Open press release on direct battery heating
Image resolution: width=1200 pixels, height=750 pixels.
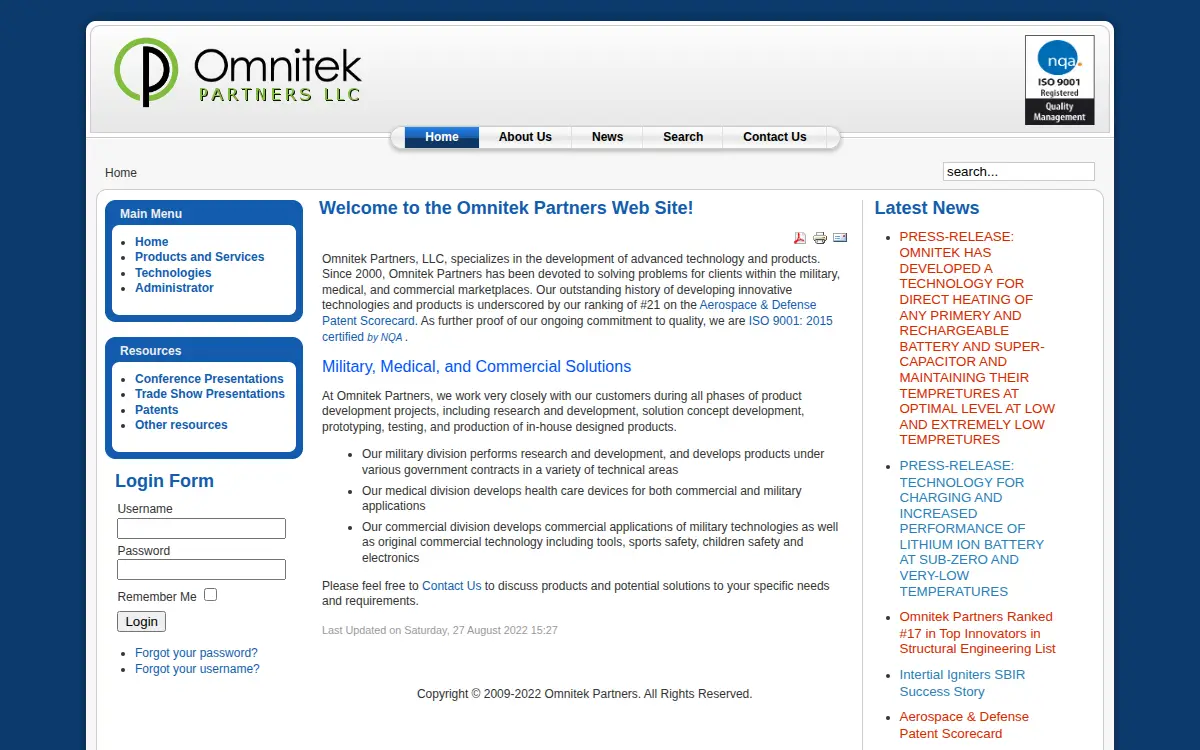tap(977, 338)
